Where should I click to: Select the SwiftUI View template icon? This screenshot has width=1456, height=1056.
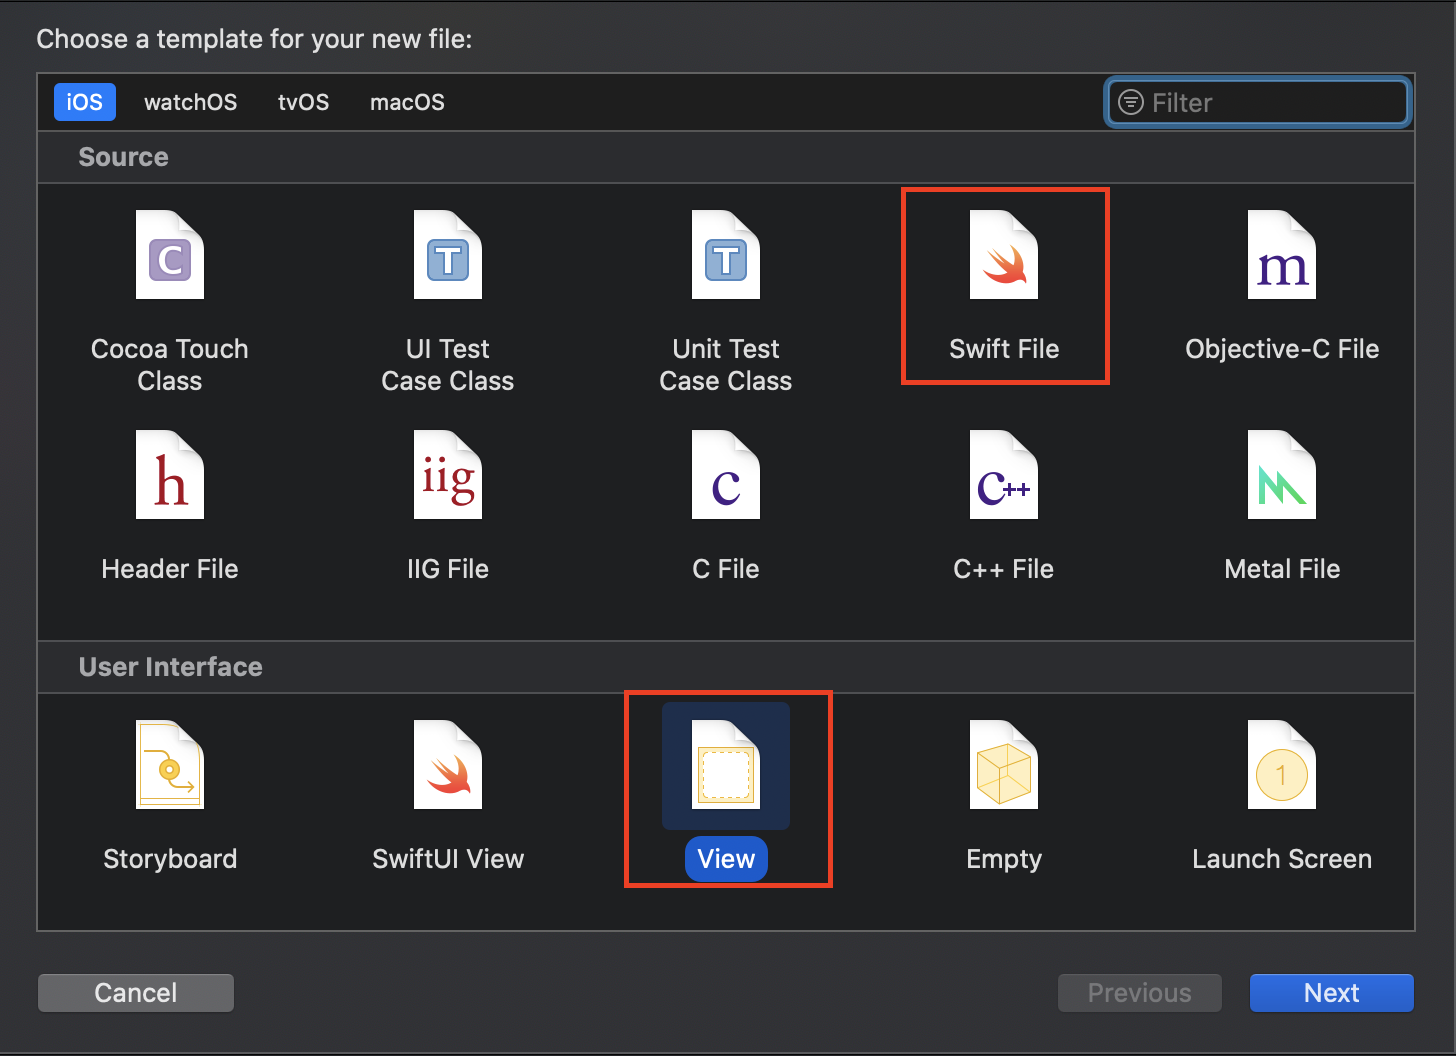(x=448, y=764)
